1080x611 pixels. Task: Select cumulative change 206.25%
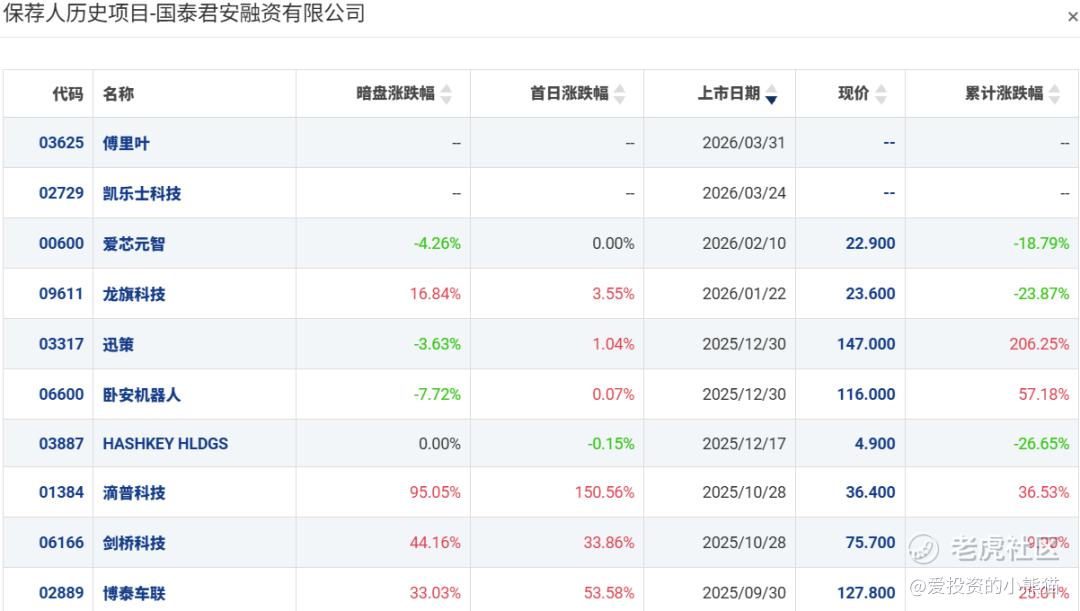1039,344
